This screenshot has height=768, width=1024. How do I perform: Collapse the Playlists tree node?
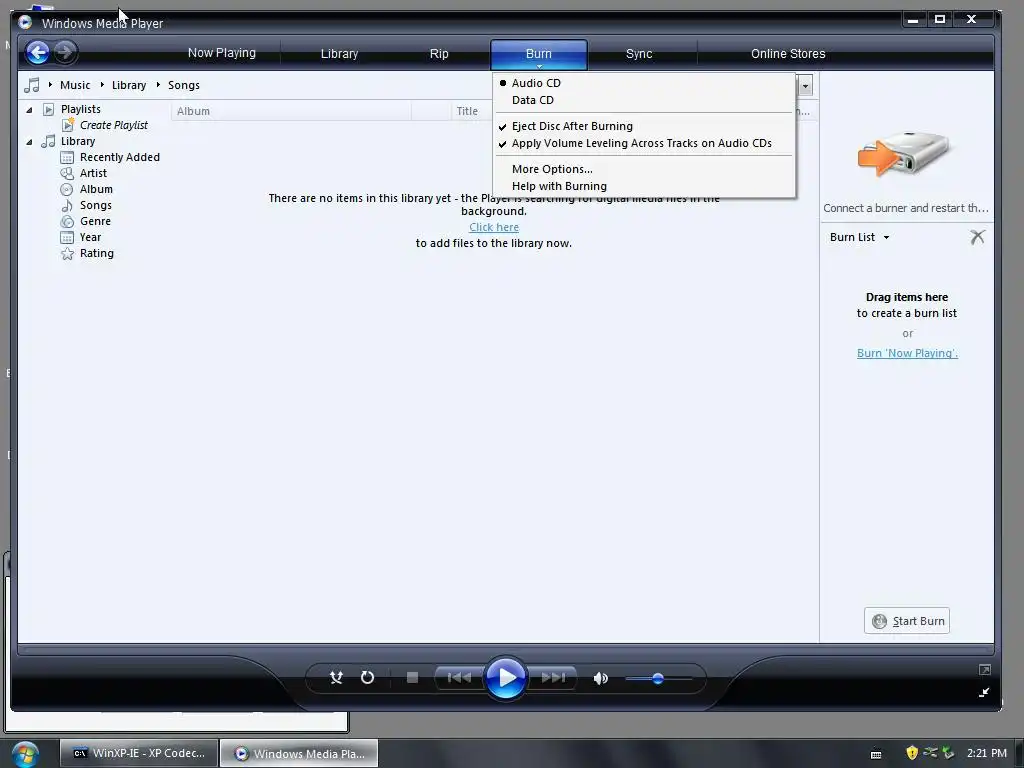click(29, 110)
